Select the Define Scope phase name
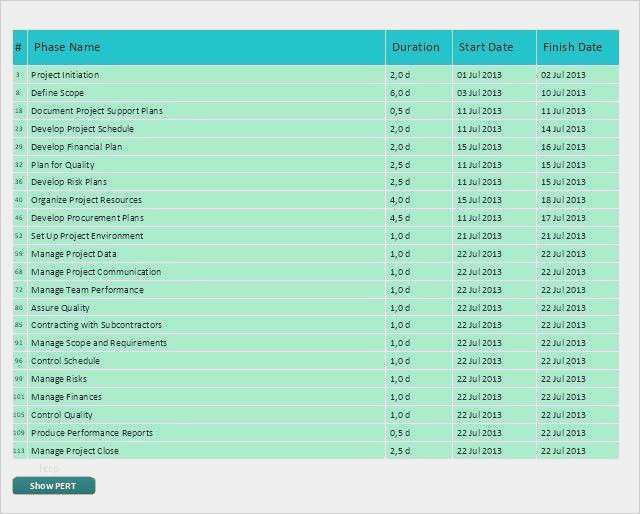Viewport: 640px width, 514px height. pyautogui.click(x=57, y=93)
